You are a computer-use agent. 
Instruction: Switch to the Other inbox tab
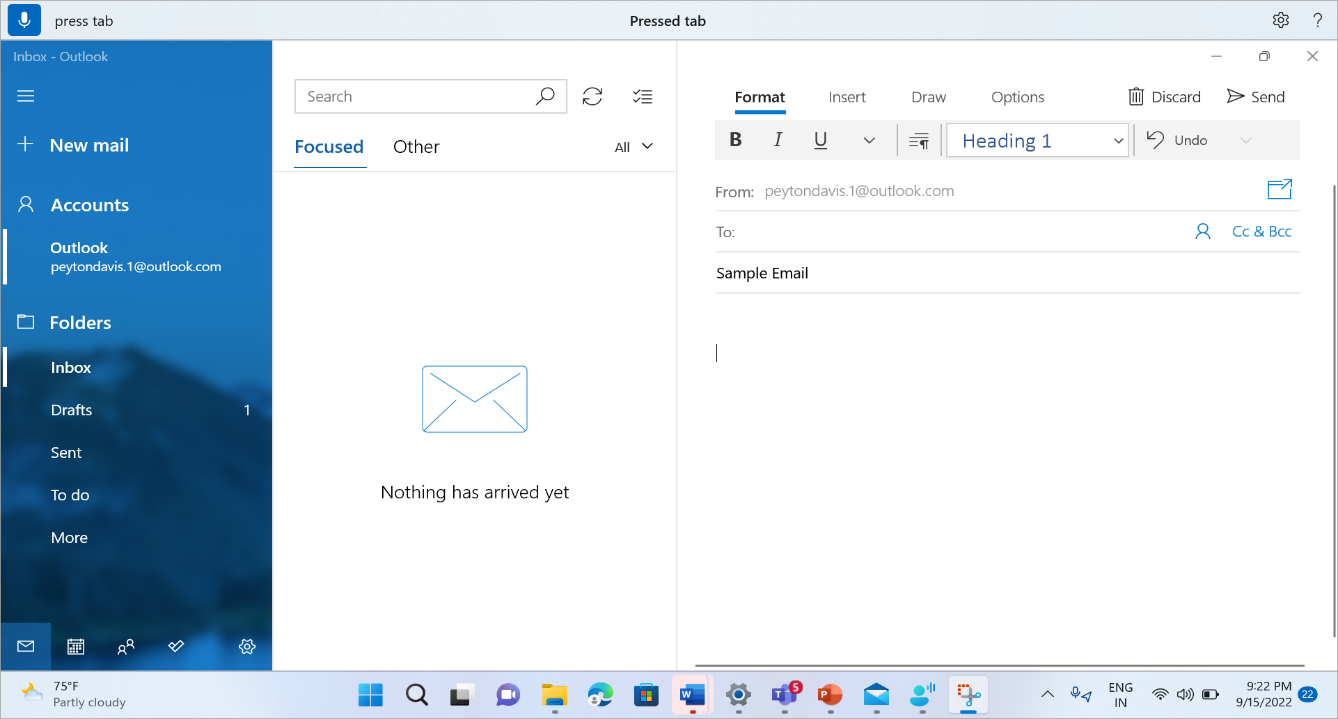tap(416, 146)
